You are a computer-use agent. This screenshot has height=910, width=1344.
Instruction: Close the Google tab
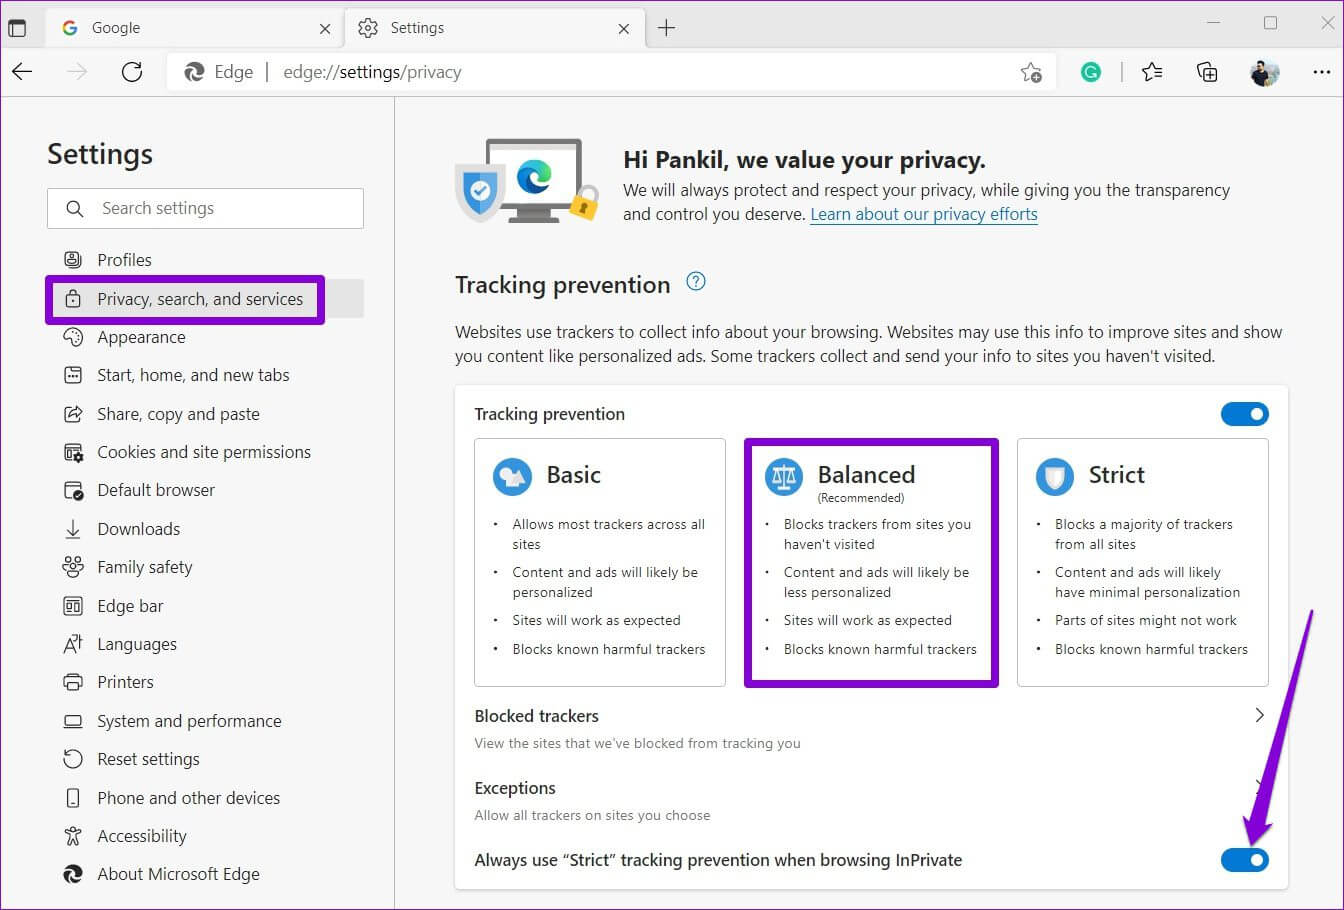pyautogui.click(x=325, y=29)
